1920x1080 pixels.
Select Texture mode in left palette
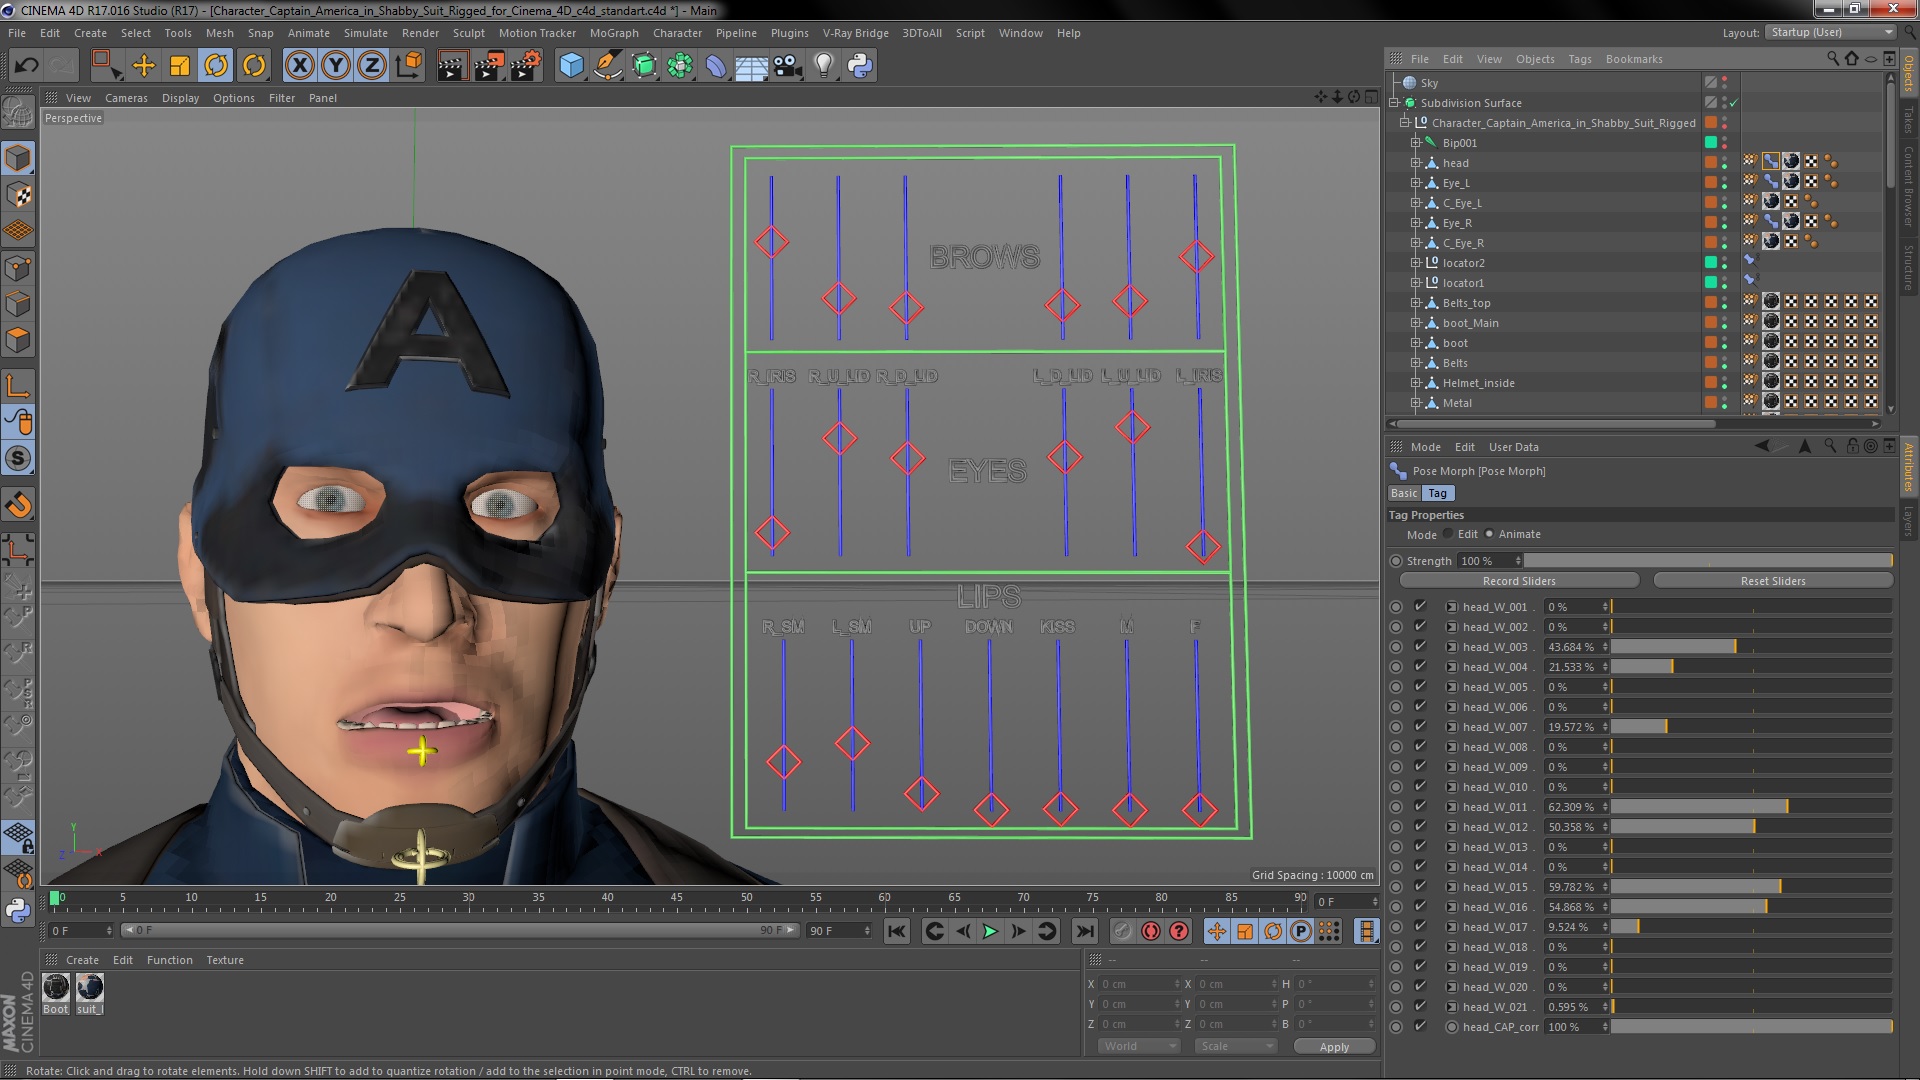(x=18, y=195)
